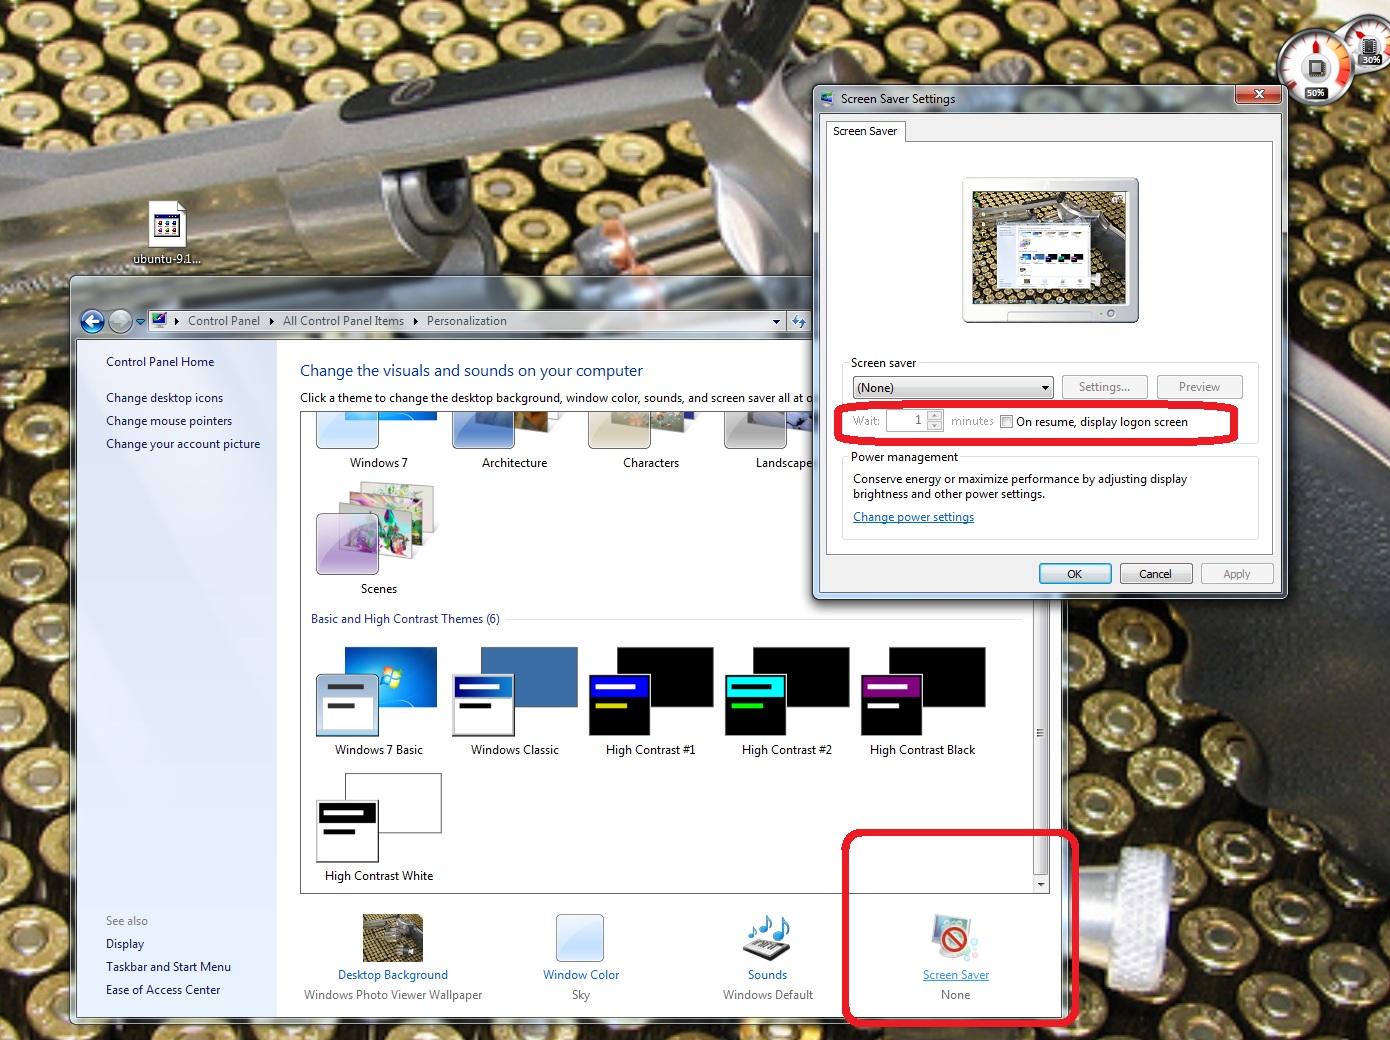Click the greyed Forward arrow in Personalization window
The image size is (1390, 1040).
coord(120,321)
